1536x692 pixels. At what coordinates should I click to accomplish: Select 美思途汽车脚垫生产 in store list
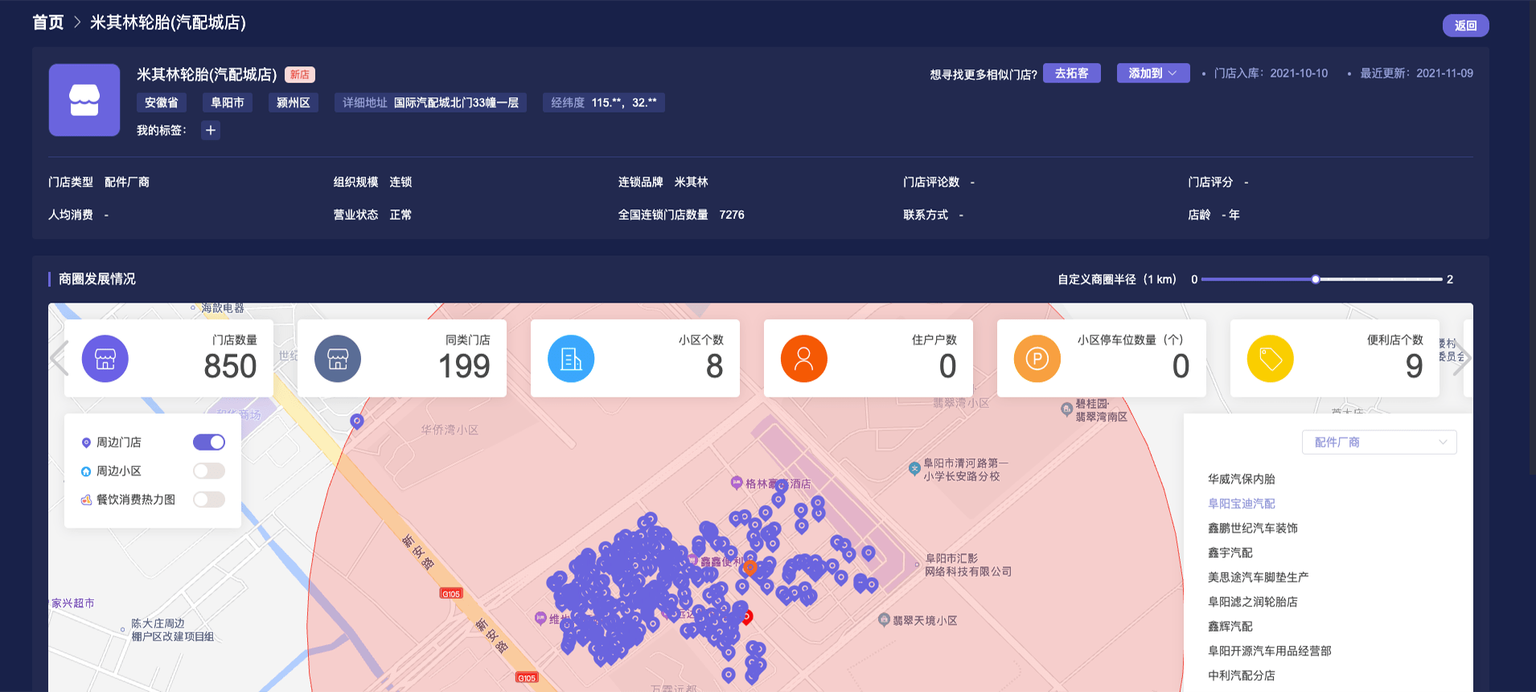[1258, 577]
